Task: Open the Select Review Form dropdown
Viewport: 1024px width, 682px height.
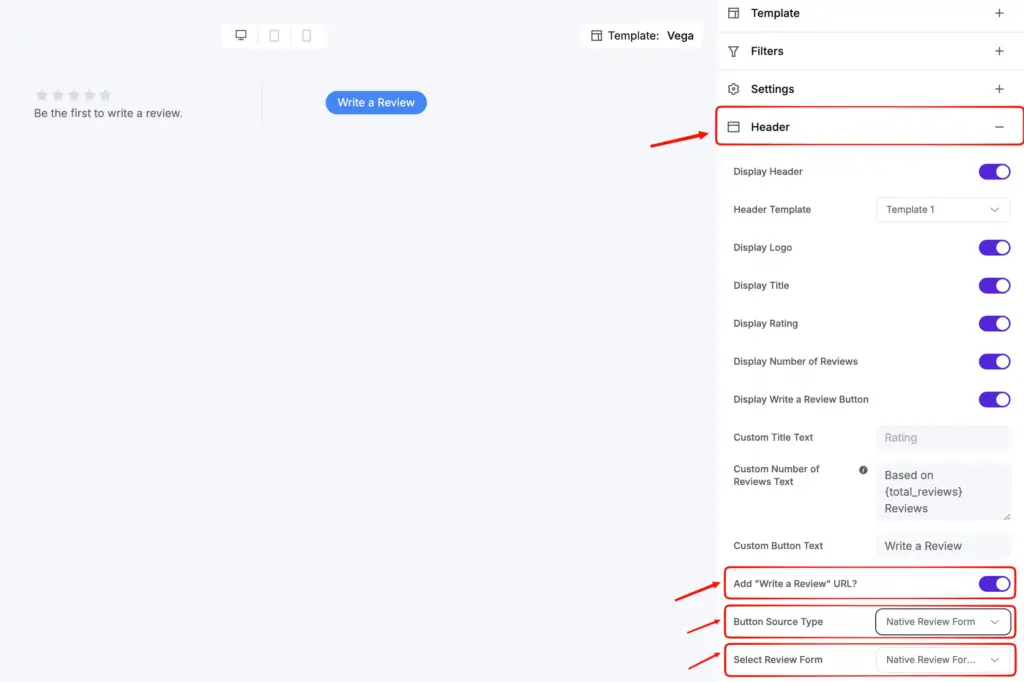Action: pyautogui.click(x=941, y=659)
